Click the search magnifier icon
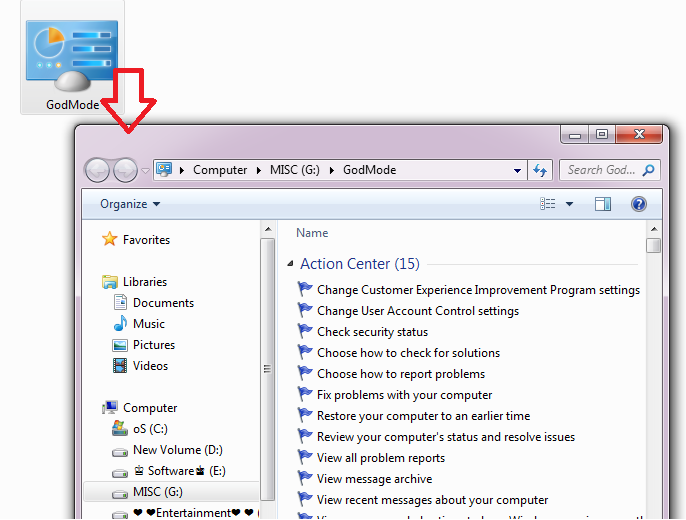 point(648,170)
